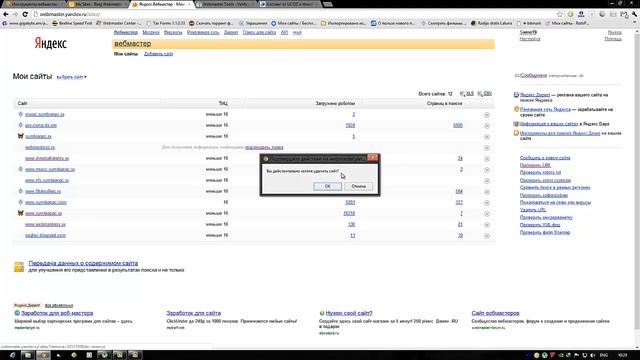Open 'Добавить сайт' link
This screenshot has width=640, height=360.
pos(158,54)
